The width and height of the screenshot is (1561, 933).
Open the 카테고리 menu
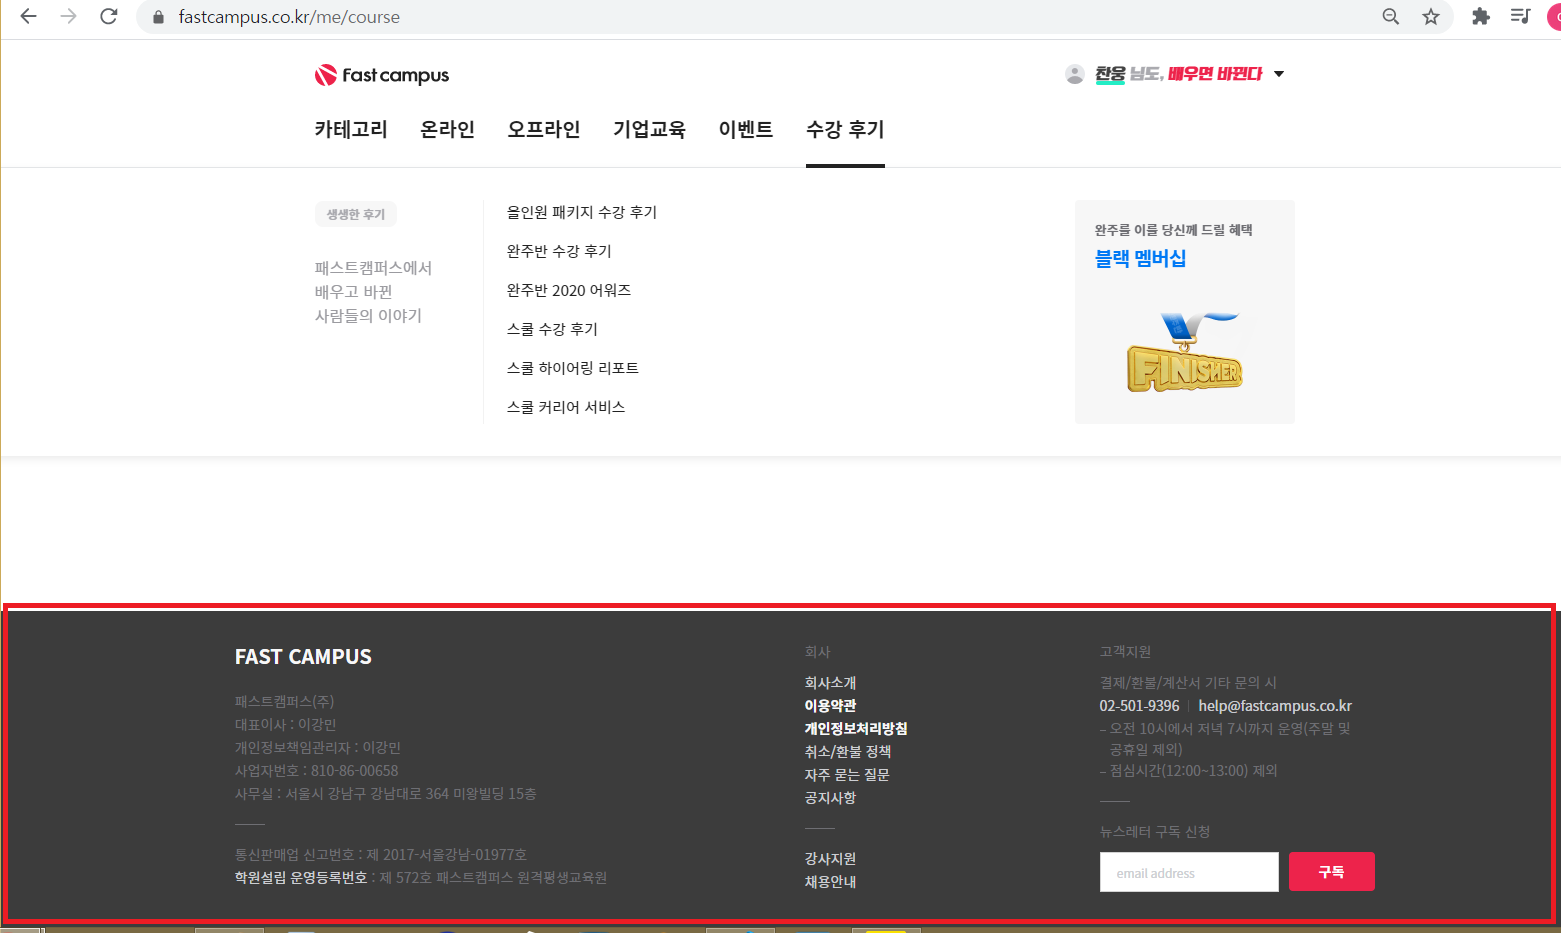tap(351, 129)
